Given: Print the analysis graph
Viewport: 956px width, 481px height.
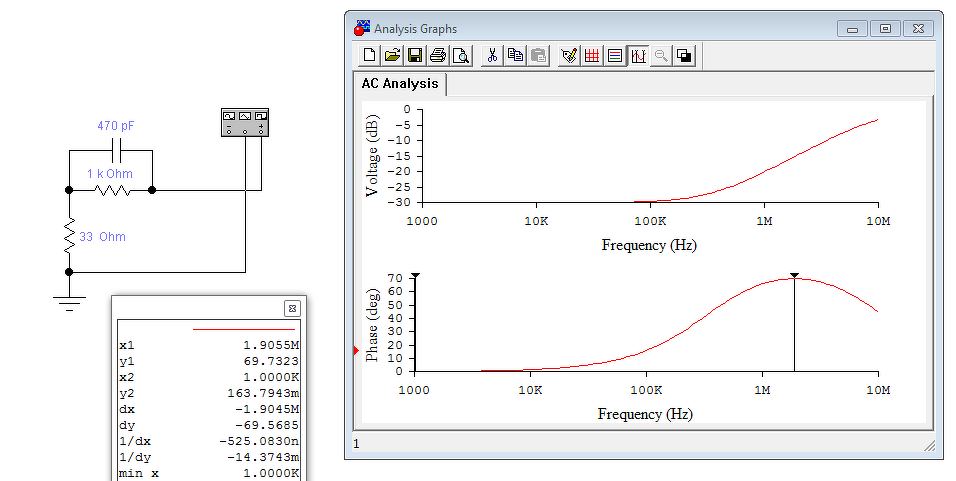Looking at the screenshot, I should 438,55.
